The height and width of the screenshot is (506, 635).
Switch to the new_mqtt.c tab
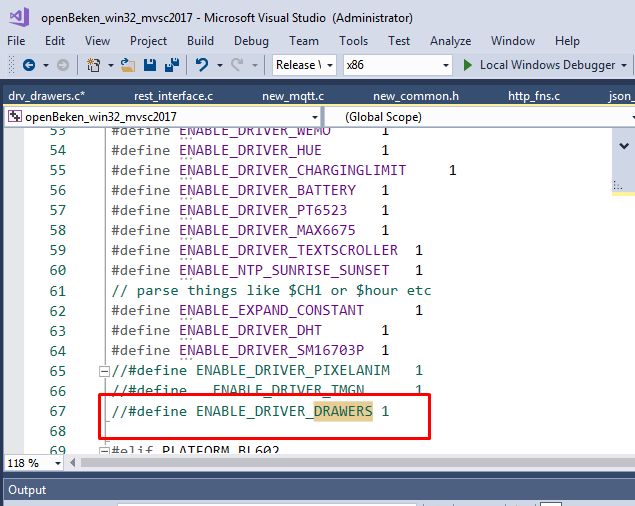(293, 96)
